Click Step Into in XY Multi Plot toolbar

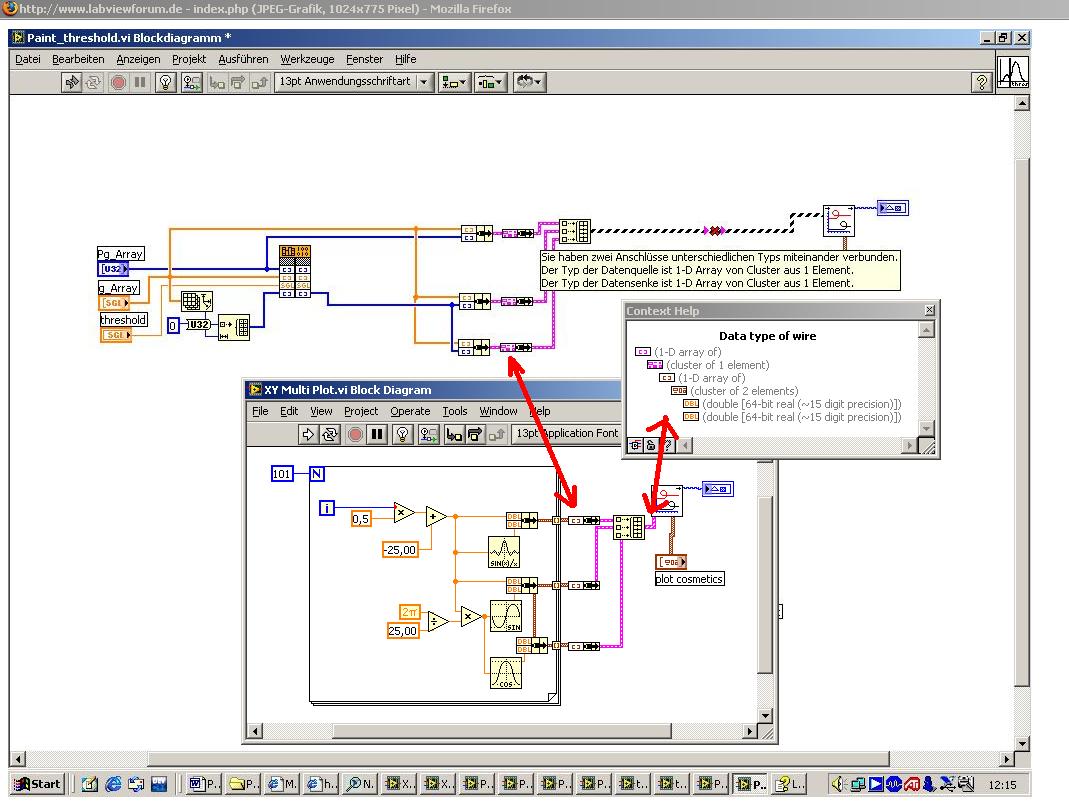pyautogui.click(x=453, y=434)
